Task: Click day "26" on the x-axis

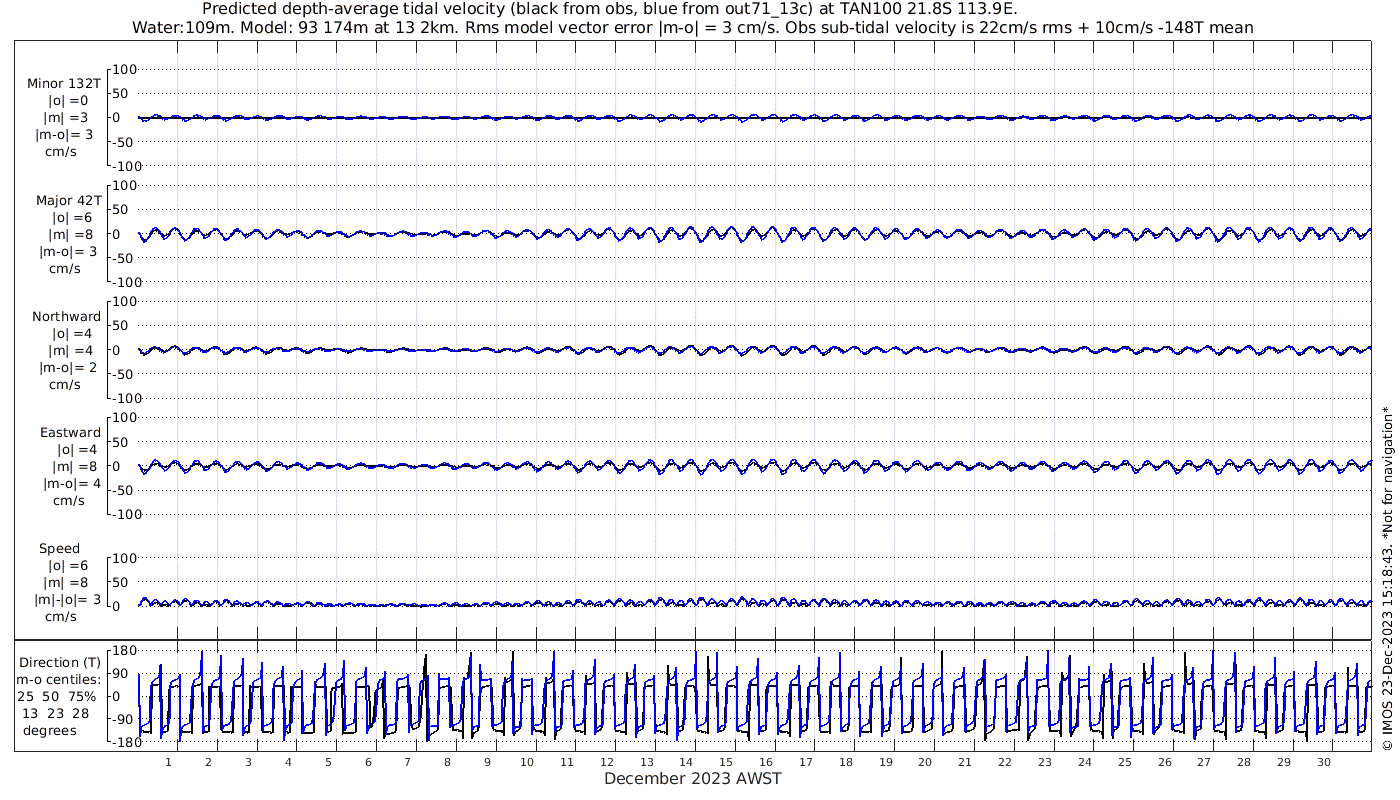Action: coord(1164,762)
